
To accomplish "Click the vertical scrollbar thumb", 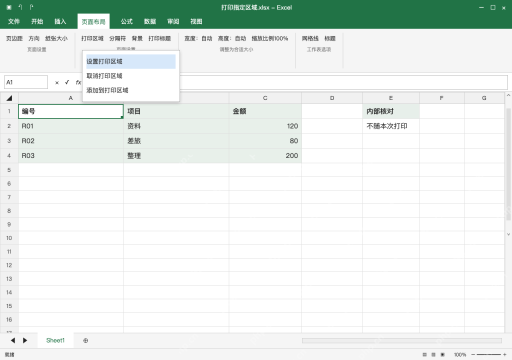I will [x=508, y=164].
